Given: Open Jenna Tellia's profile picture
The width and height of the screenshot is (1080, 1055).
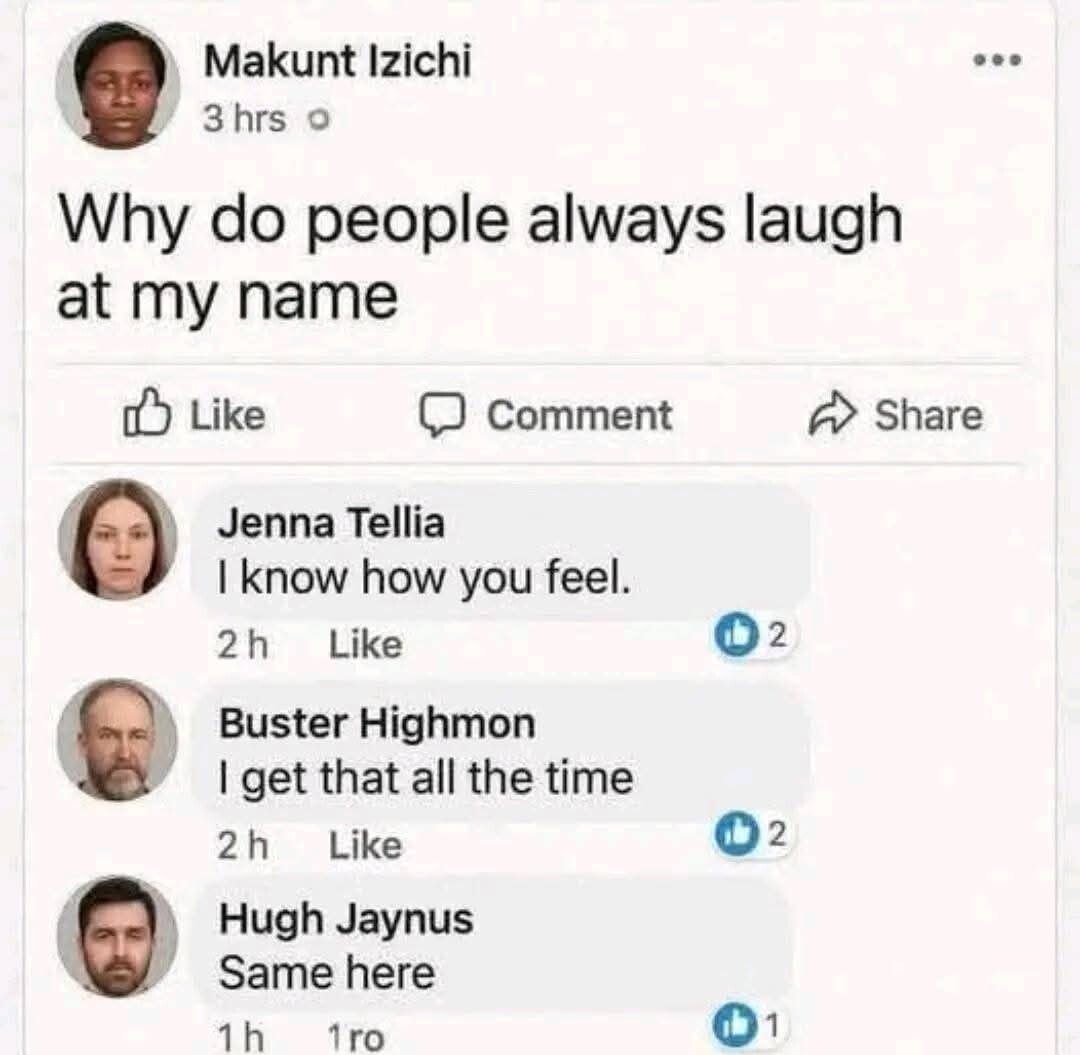Looking at the screenshot, I should [117, 539].
